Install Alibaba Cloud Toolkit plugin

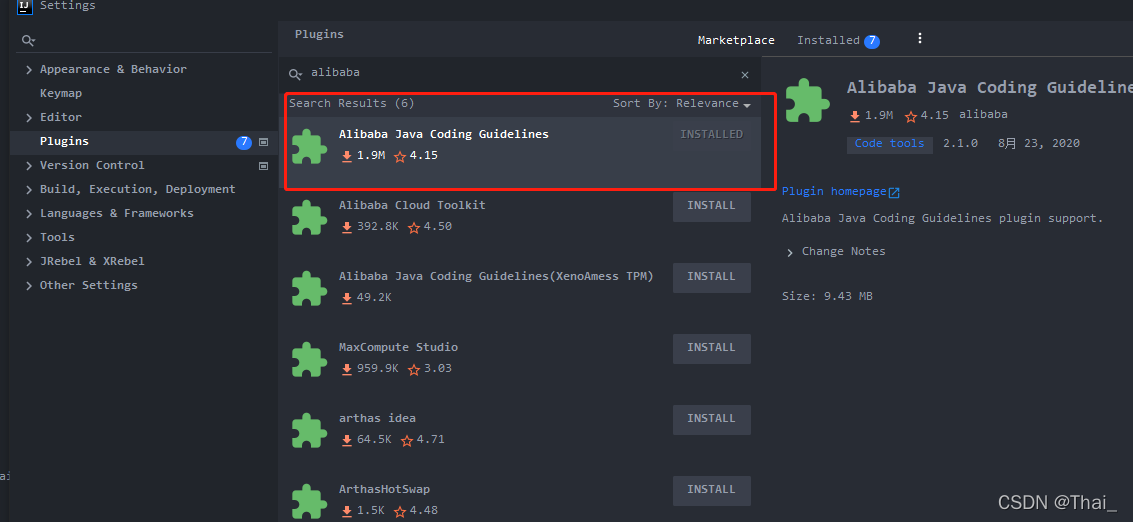[712, 206]
